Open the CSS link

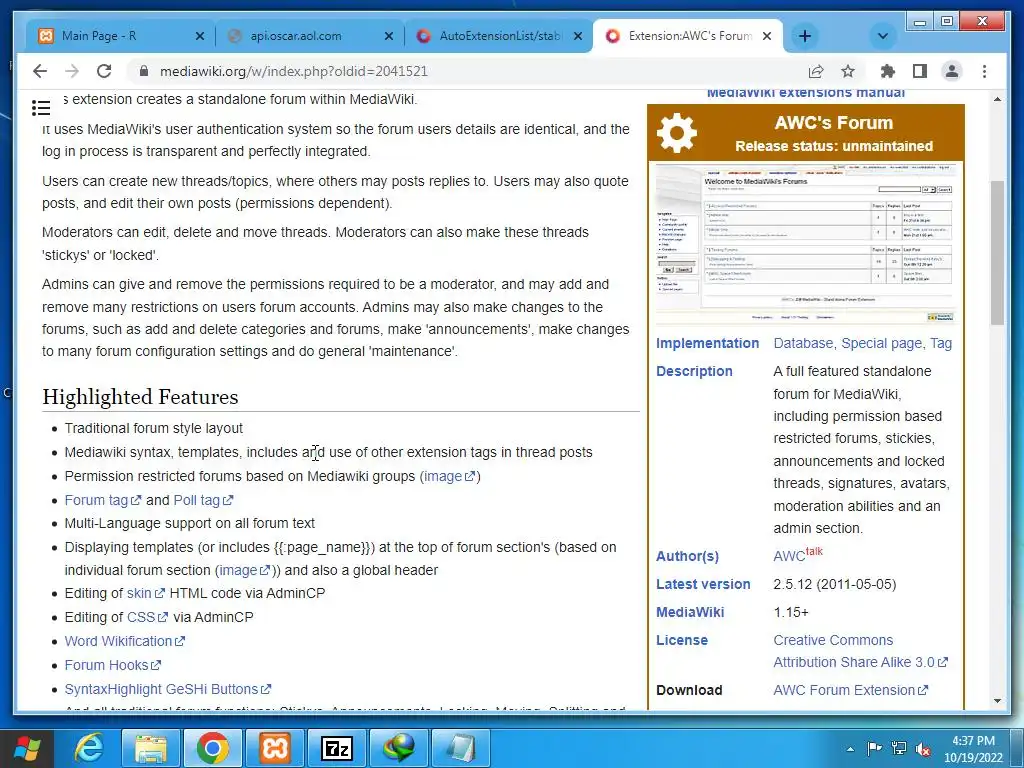(148, 617)
